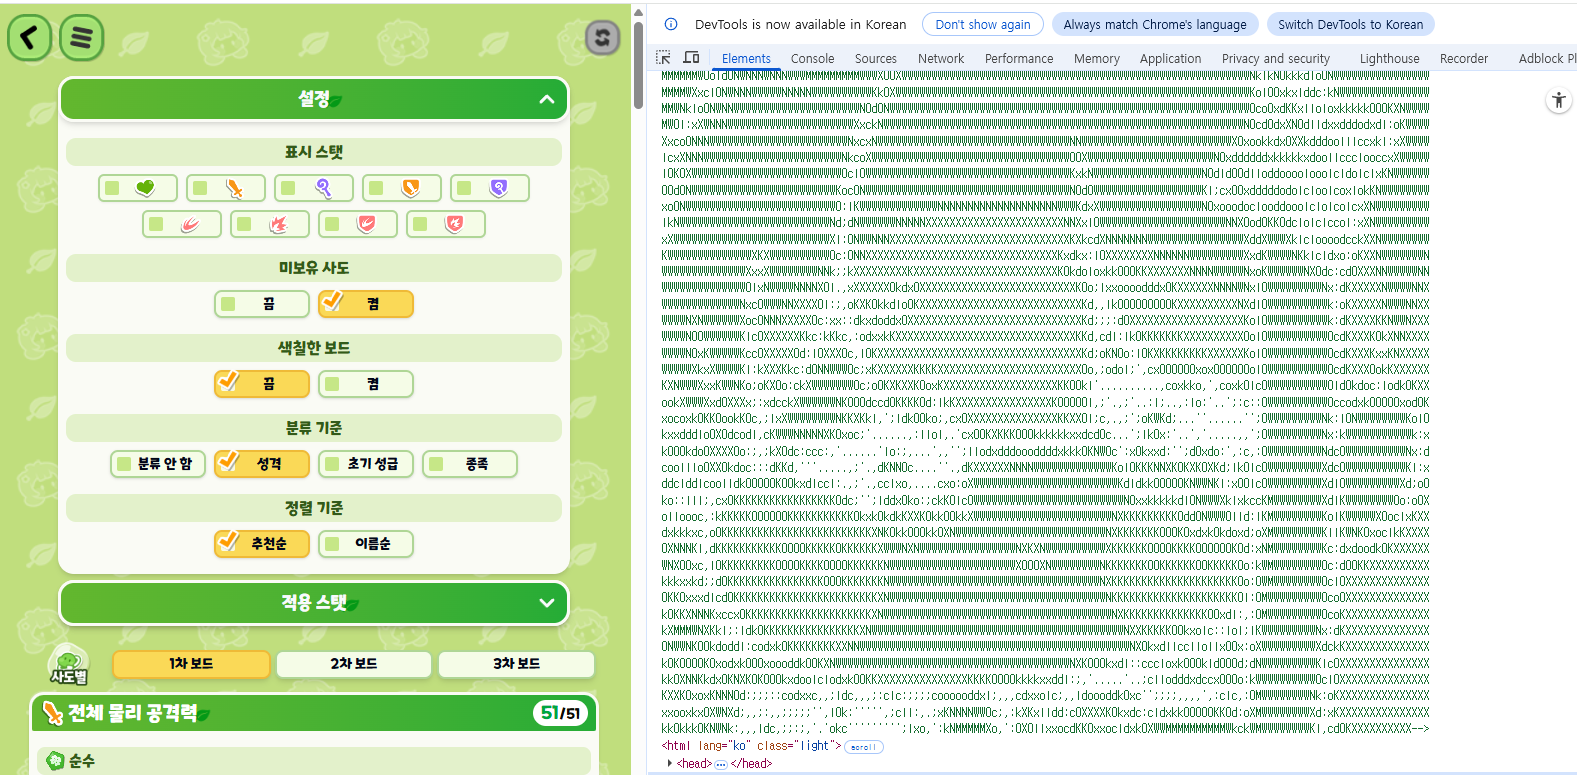The image size is (1577, 775).
Task: Expand the head element in DOM tree
Action: point(670,764)
